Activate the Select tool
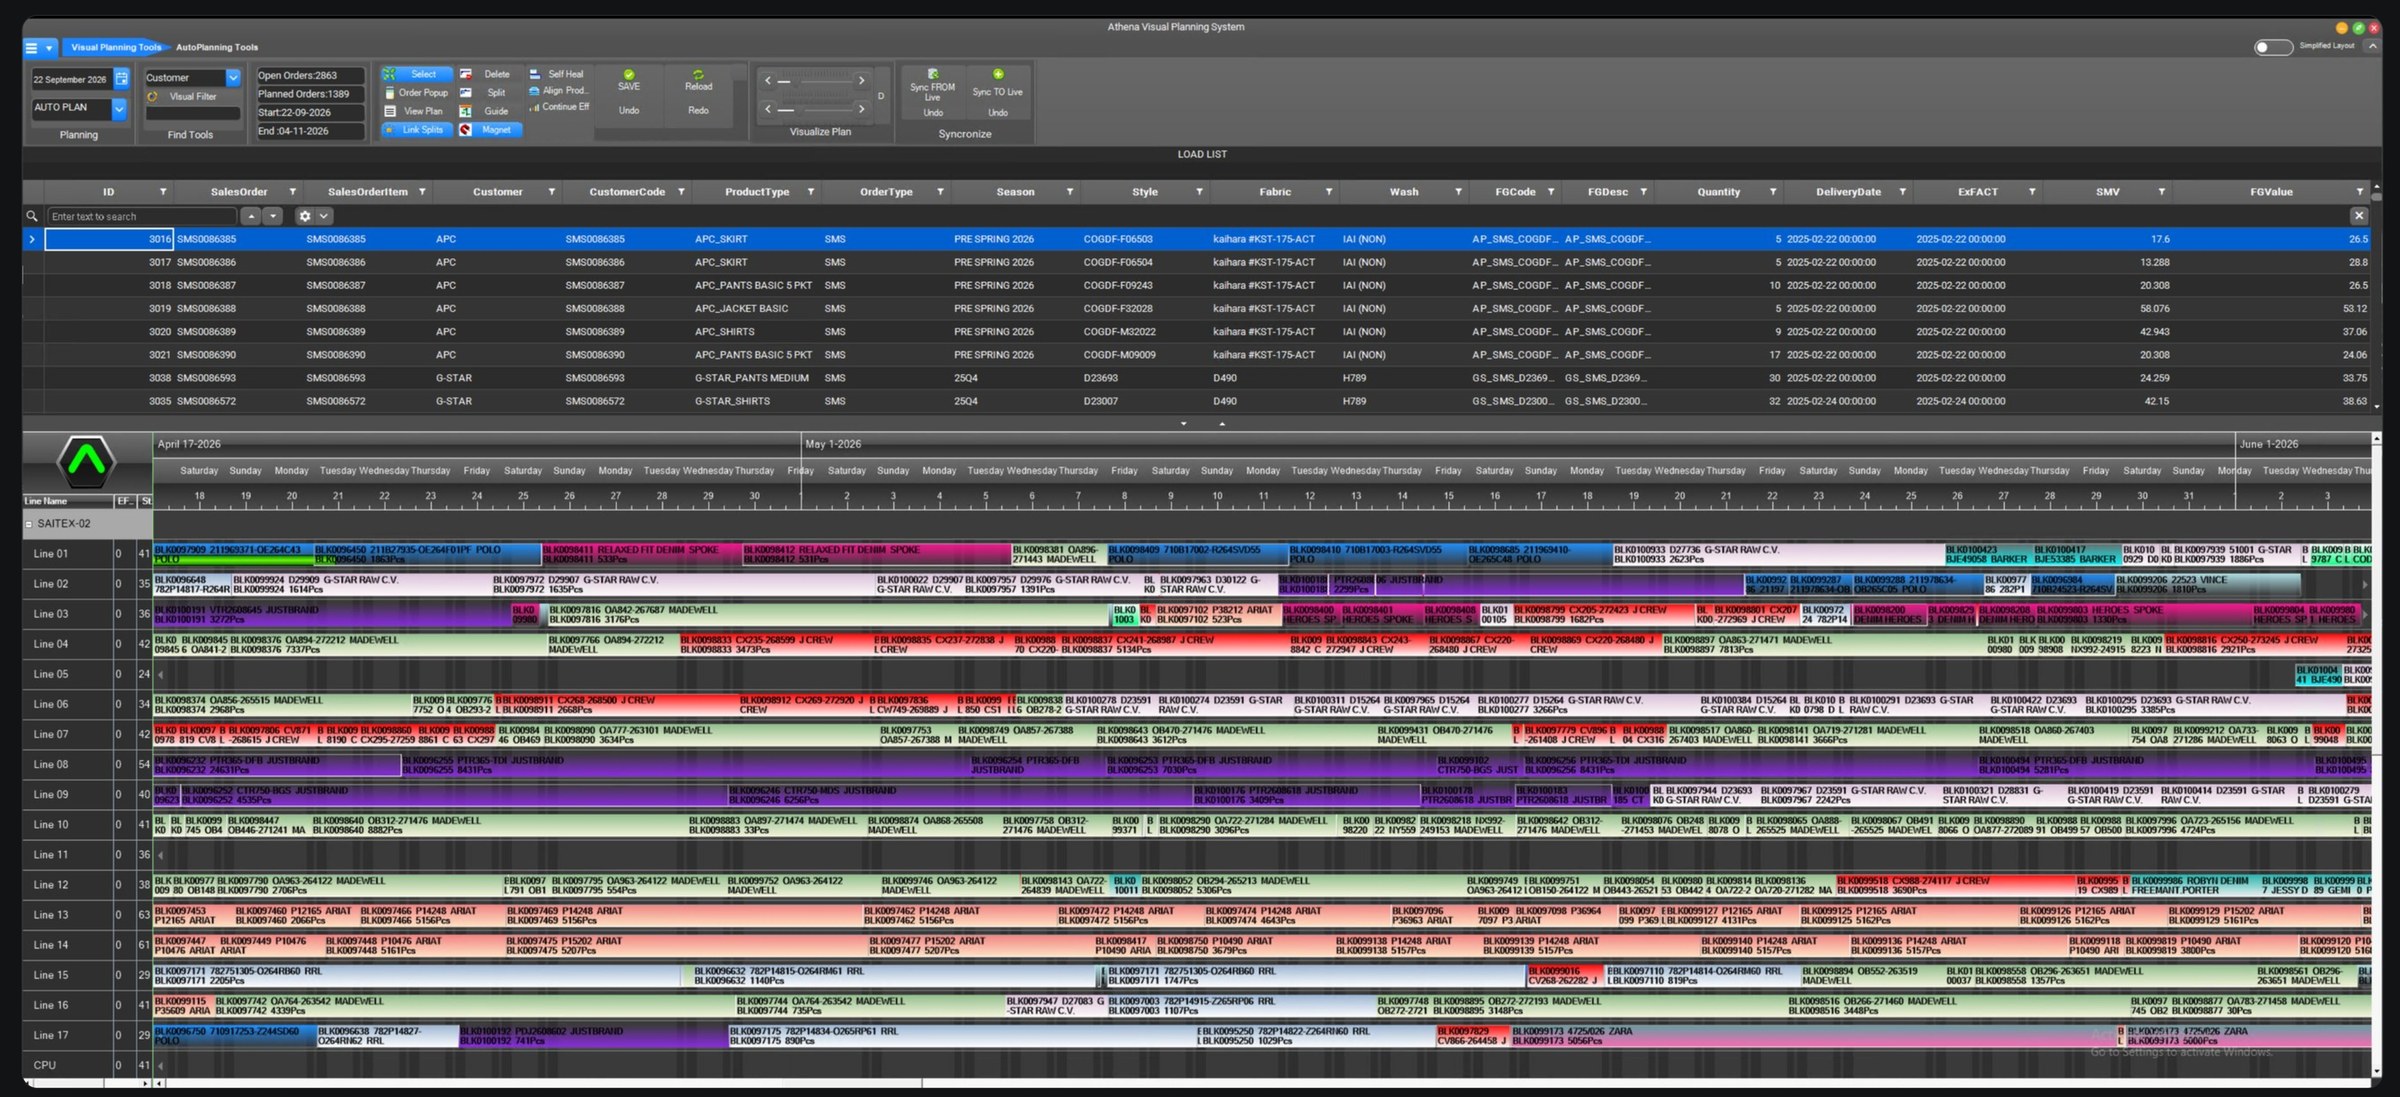This screenshot has width=2400, height=1097. pos(415,74)
